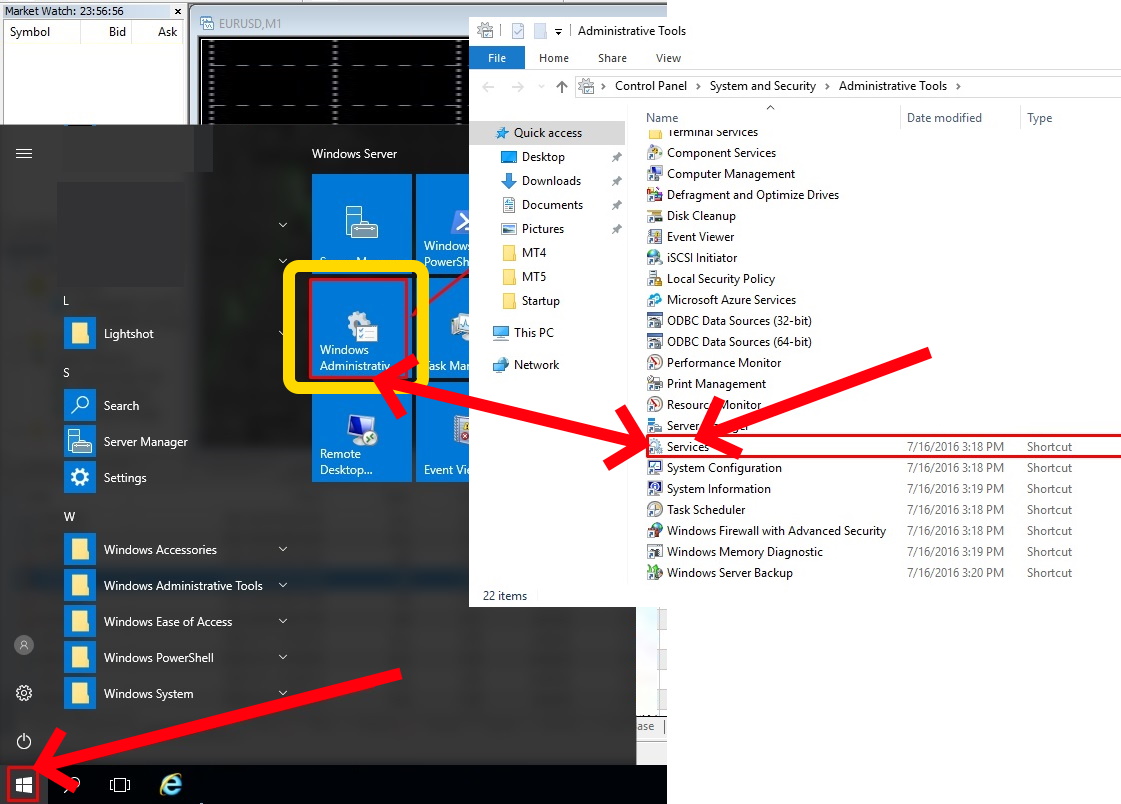The image size is (1121, 804).
Task: Click the user account icon
Action: [x=24, y=645]
